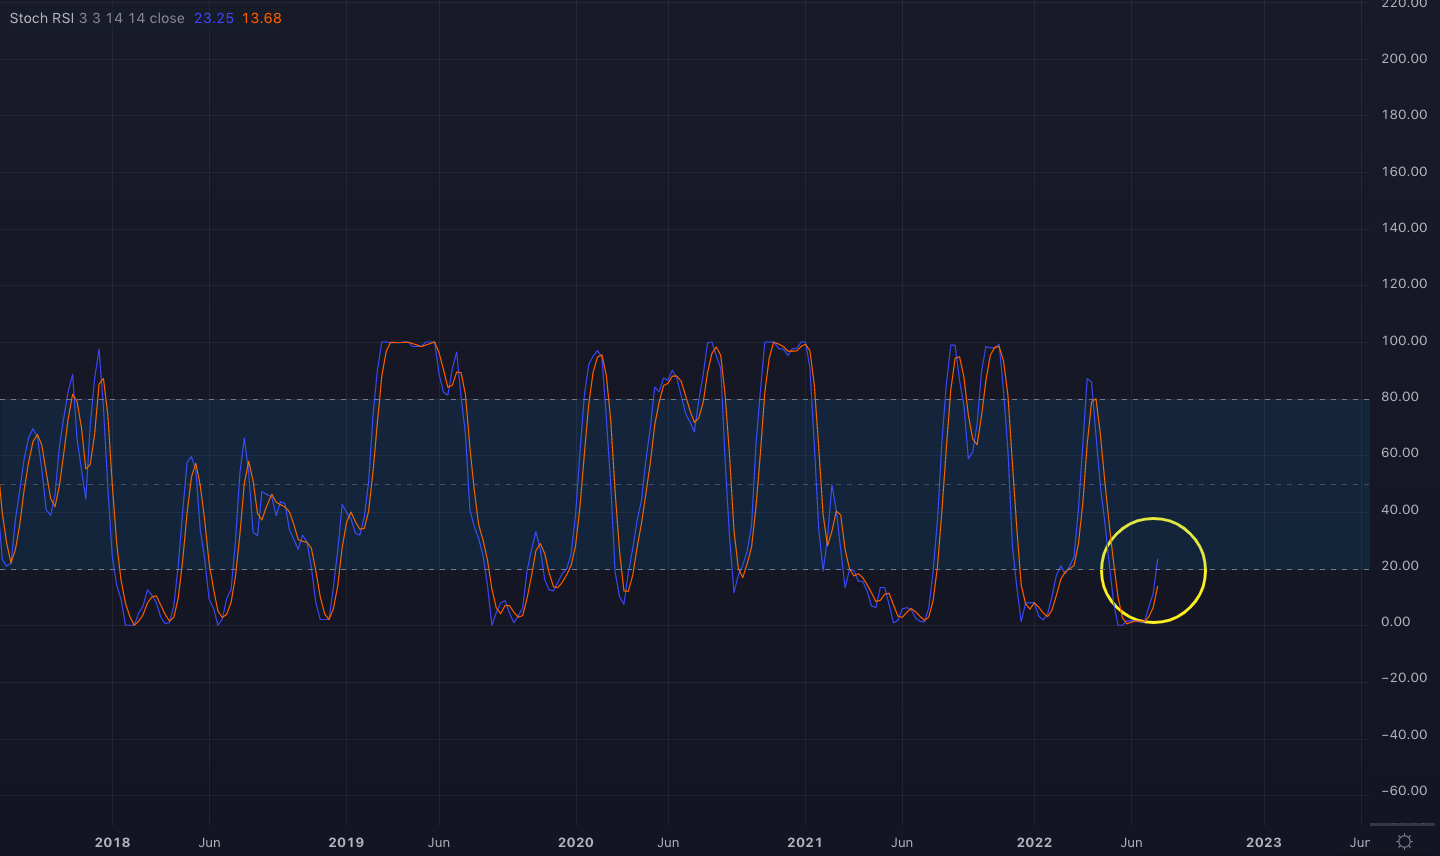Select the Stoch RSI indicator title
This screenshot has width=1440, height=856.
pos(41,18)
